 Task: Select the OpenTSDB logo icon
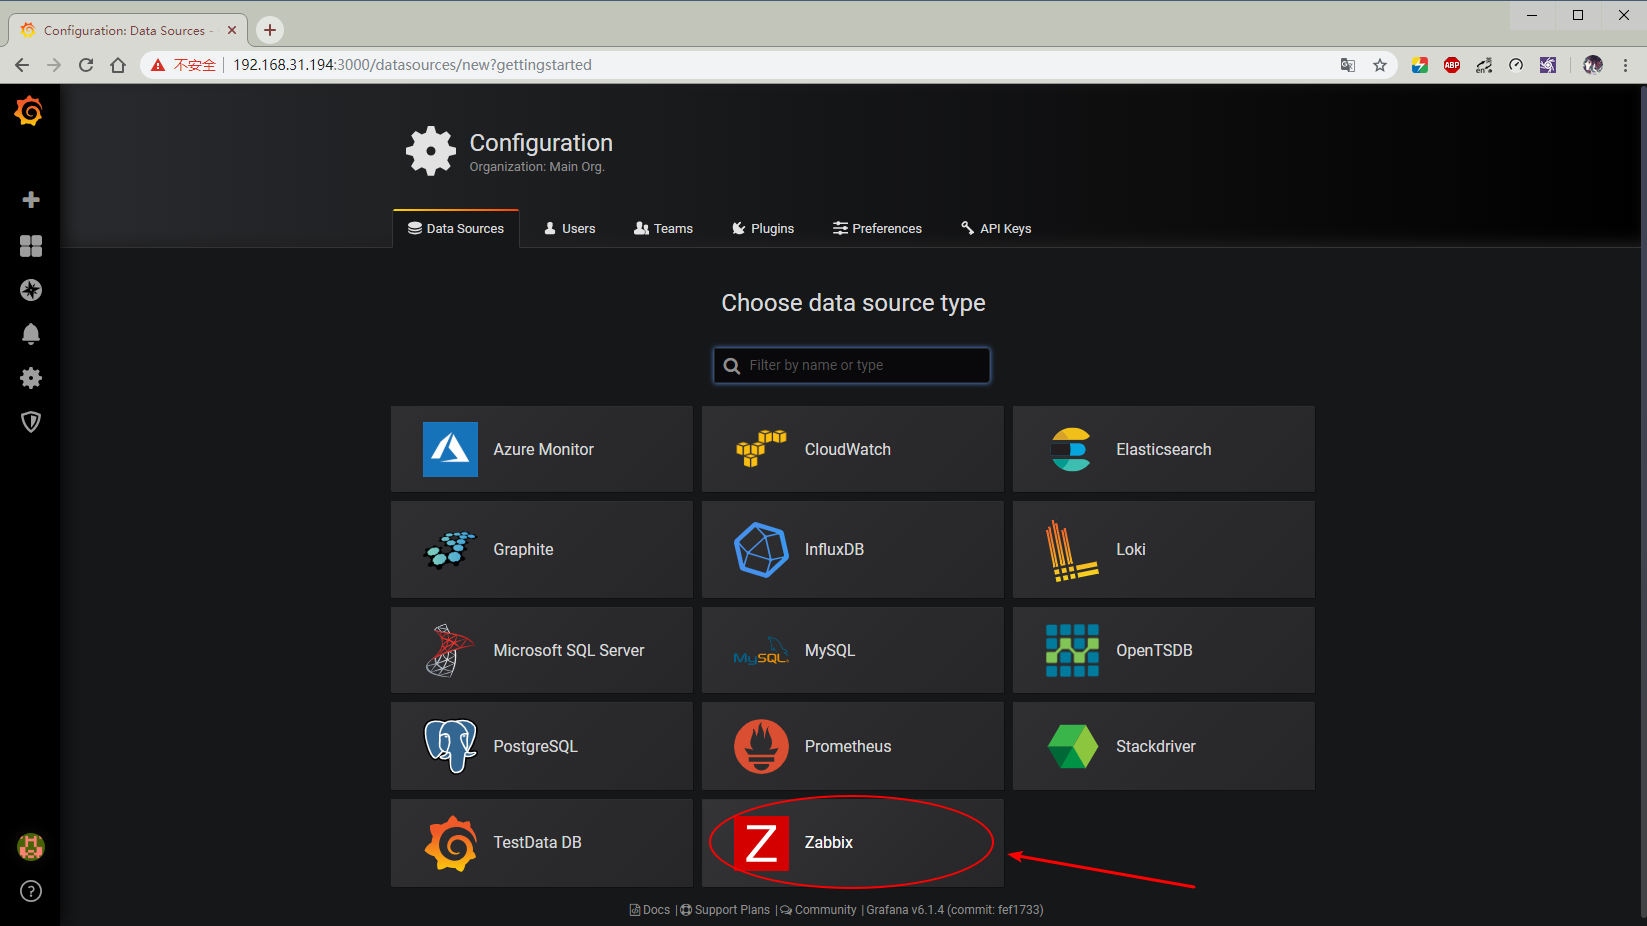(x=1072, y=650)
